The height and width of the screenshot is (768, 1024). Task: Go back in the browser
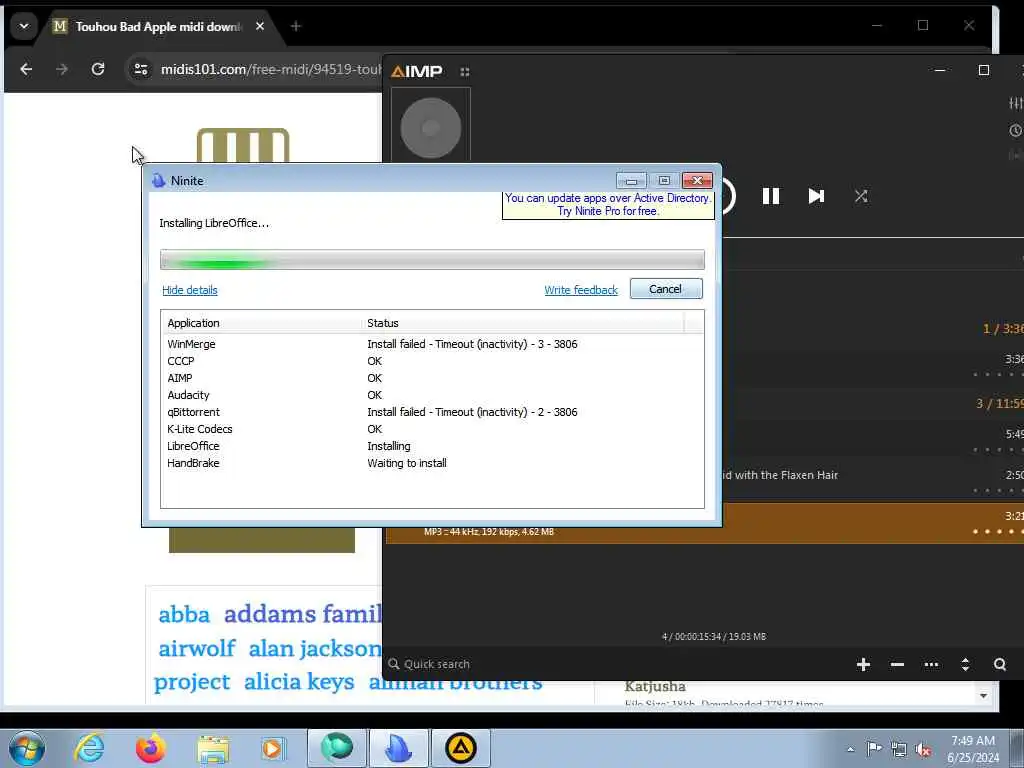pyautogui.click(x=26, y=69)
